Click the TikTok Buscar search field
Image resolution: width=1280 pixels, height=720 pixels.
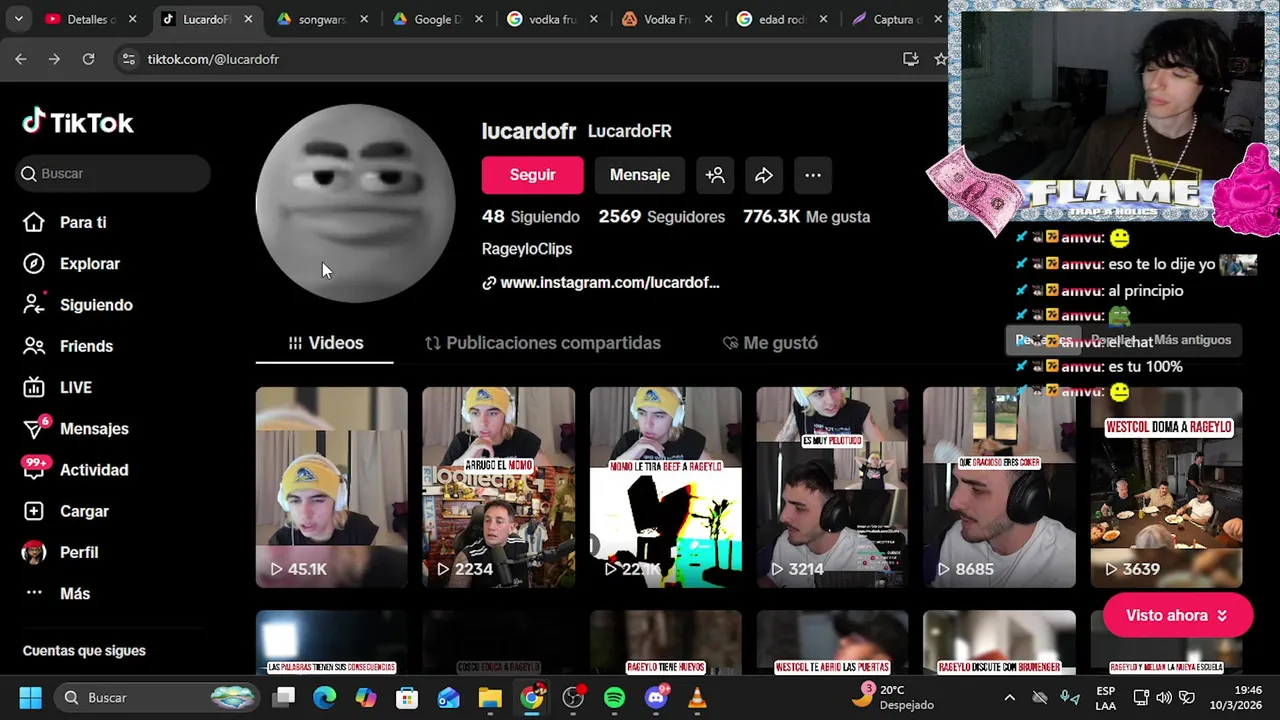pos(113,173)
